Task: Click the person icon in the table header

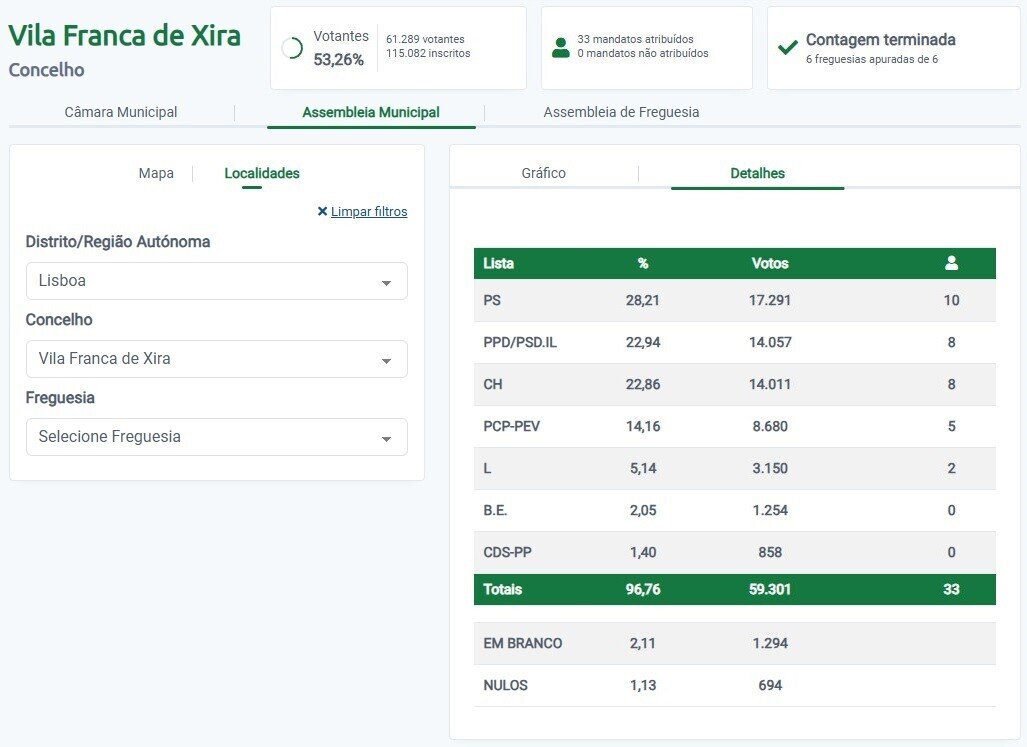Action: (951, 263)
